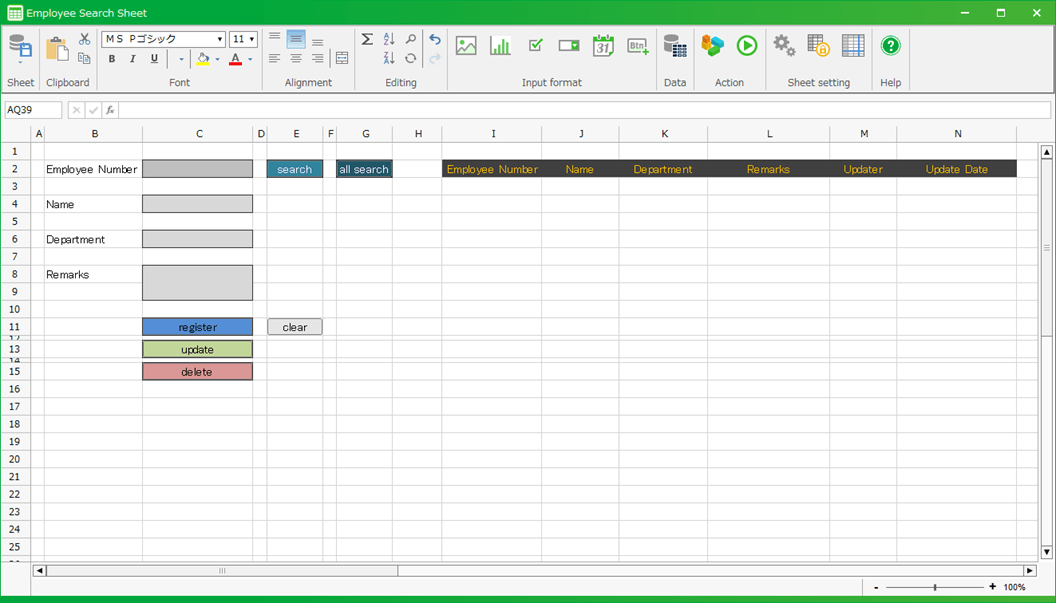The width and height of the screenshot is (1056, 603).
Task: Click the merge cells icon
Action: click(342, 59)
